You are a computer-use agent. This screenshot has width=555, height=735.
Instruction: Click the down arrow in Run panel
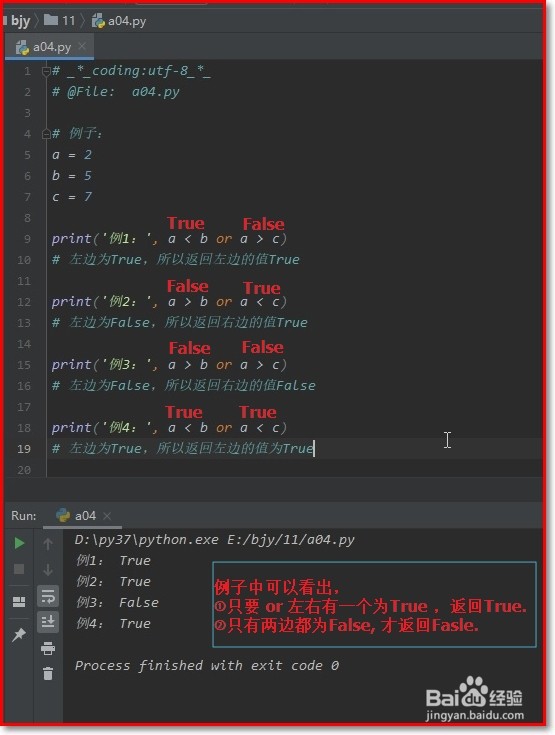click(x=48, y=570)
